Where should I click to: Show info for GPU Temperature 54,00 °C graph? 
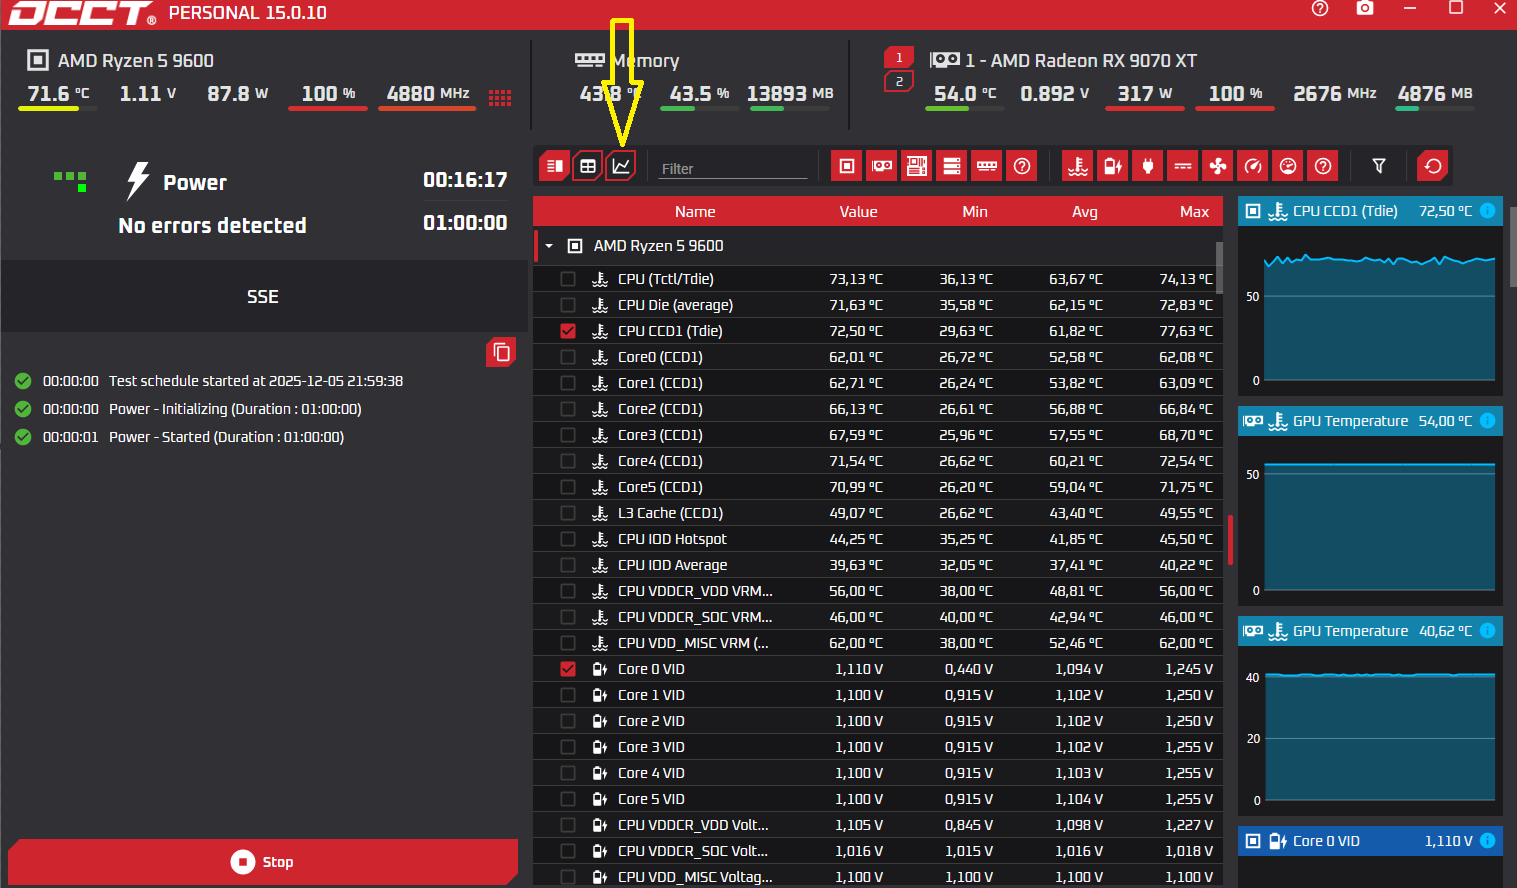1487,421
